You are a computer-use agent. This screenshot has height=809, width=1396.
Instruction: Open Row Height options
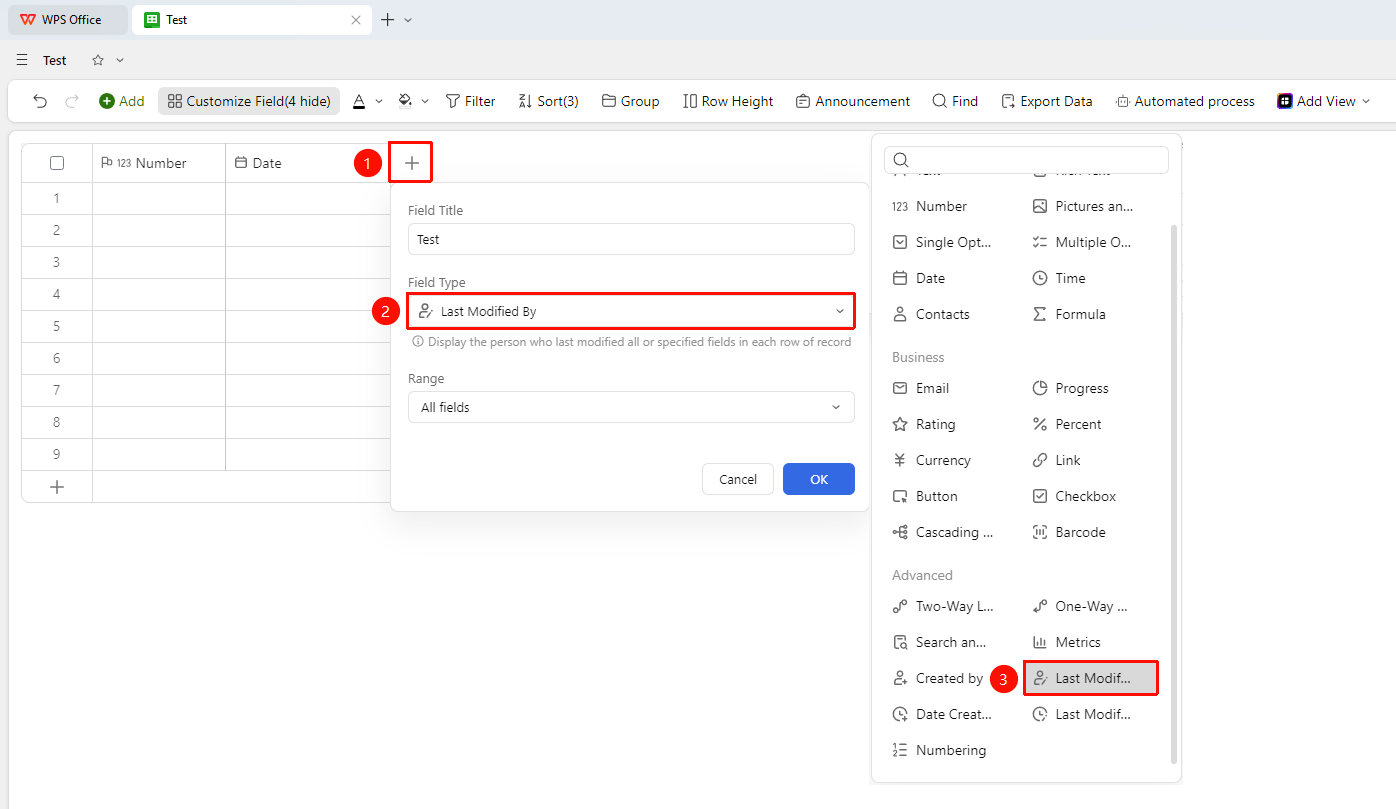coord(728,101)
